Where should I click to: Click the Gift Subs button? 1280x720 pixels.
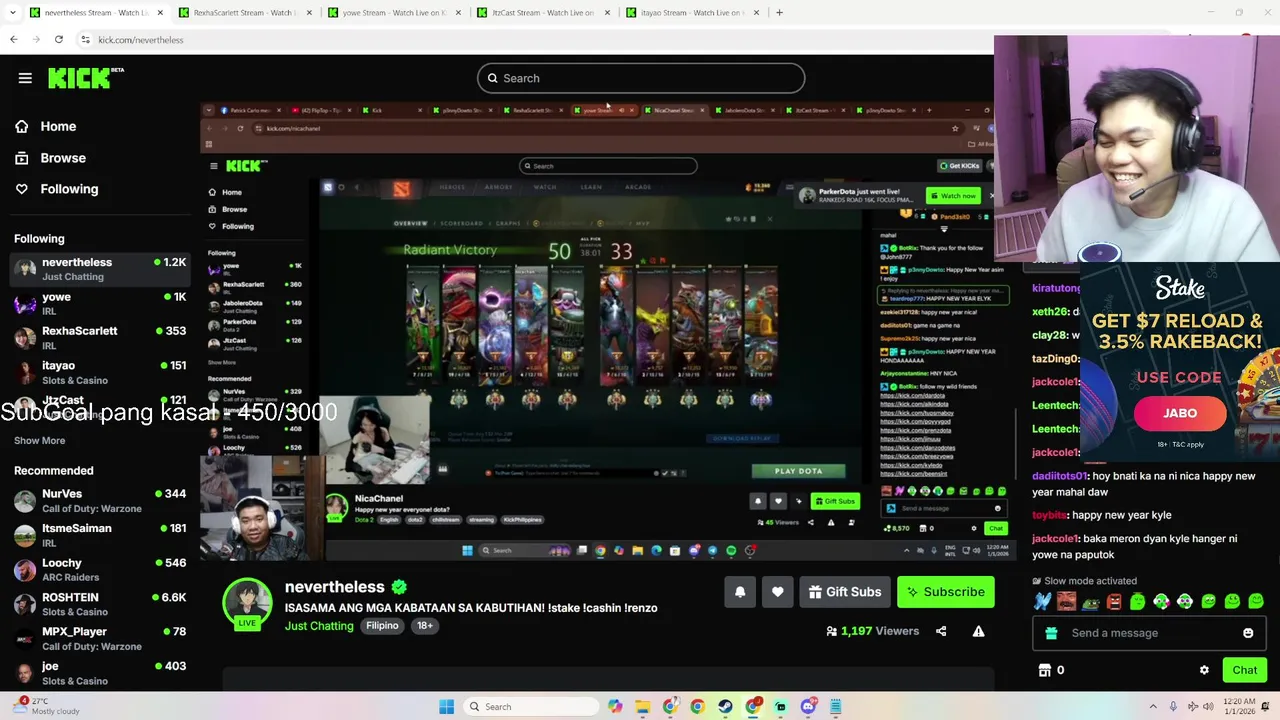(x=845, y=592)
